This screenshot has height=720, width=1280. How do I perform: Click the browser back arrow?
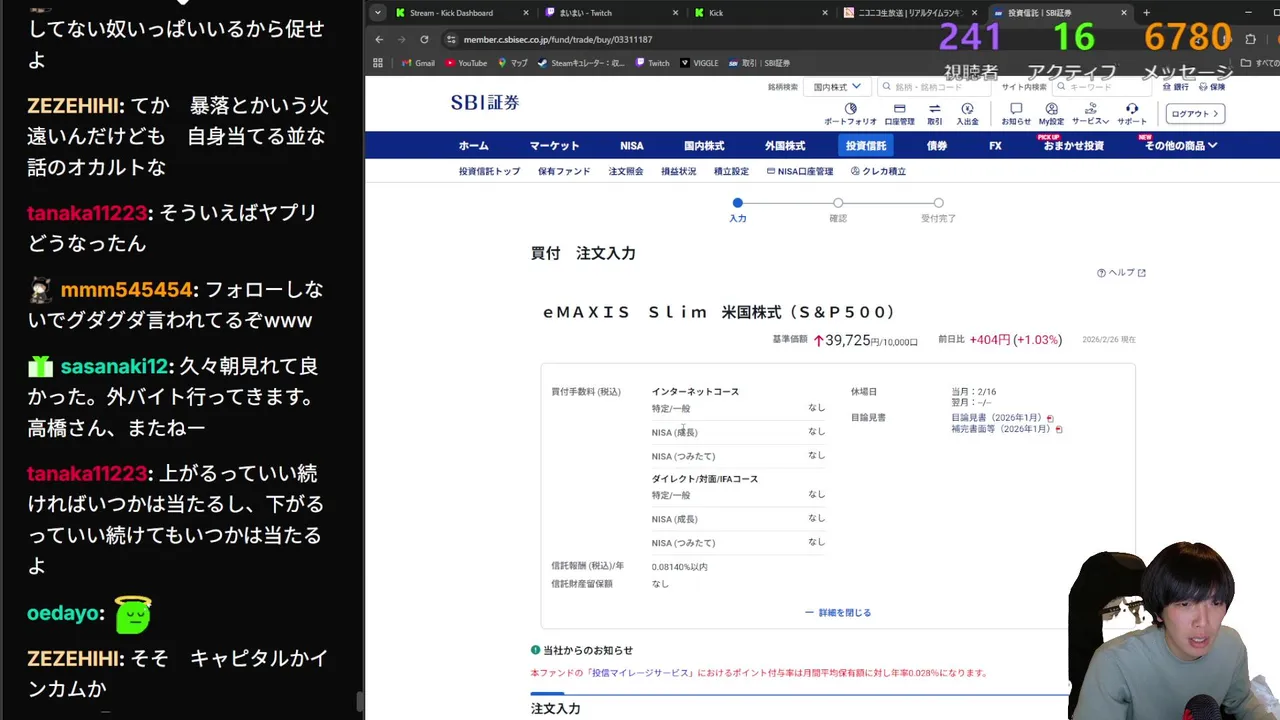tap(379, 39)
